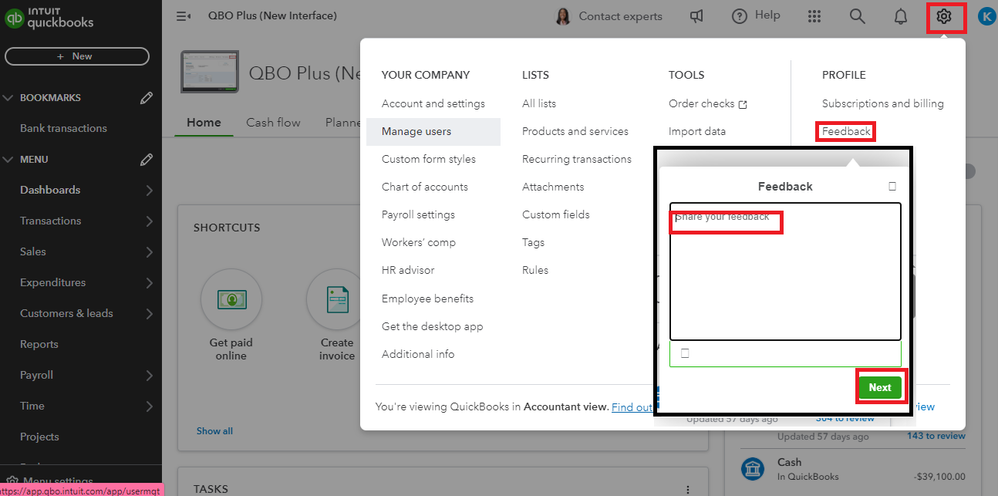This screenshot has width=998, height=496.
Task: Click the Order checks external link
Action: click(x=707, y=103)
